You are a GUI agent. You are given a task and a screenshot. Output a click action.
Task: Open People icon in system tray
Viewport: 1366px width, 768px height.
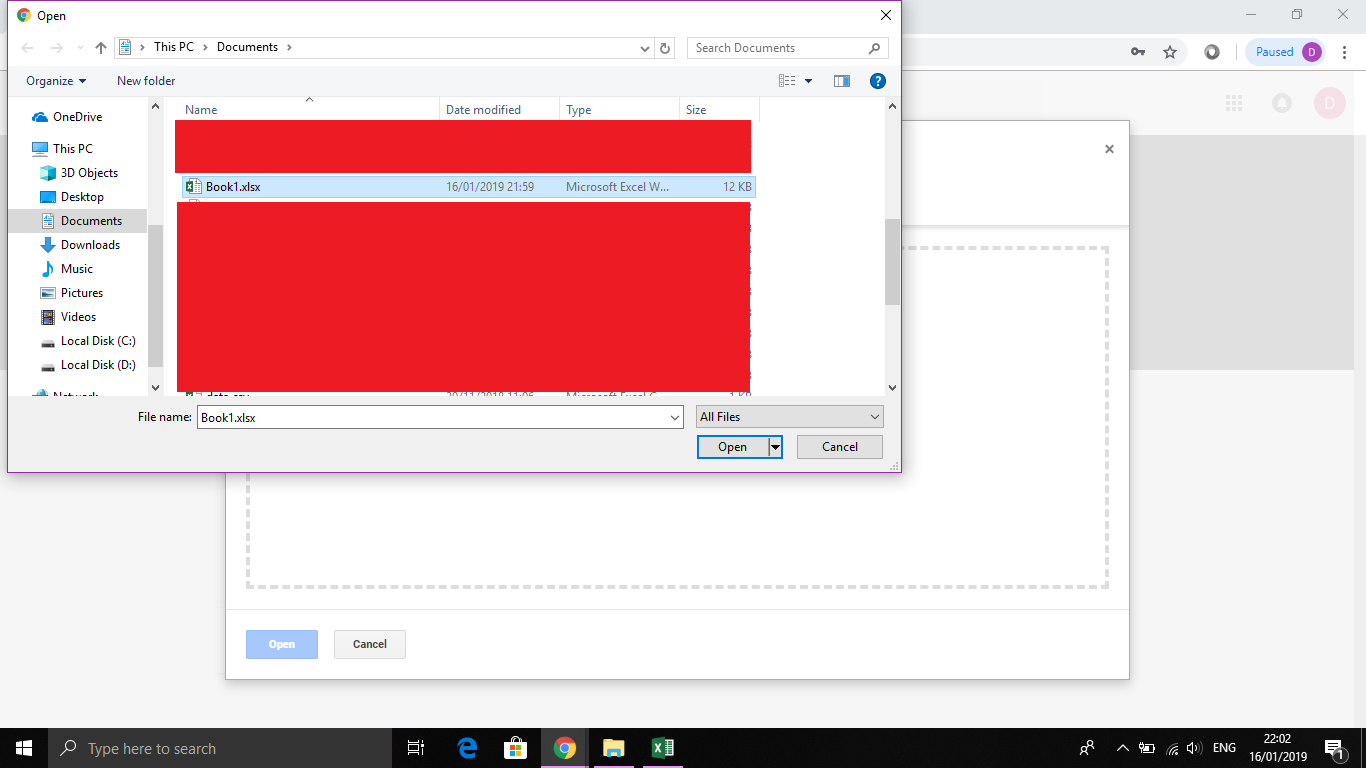coord(1087,748)
